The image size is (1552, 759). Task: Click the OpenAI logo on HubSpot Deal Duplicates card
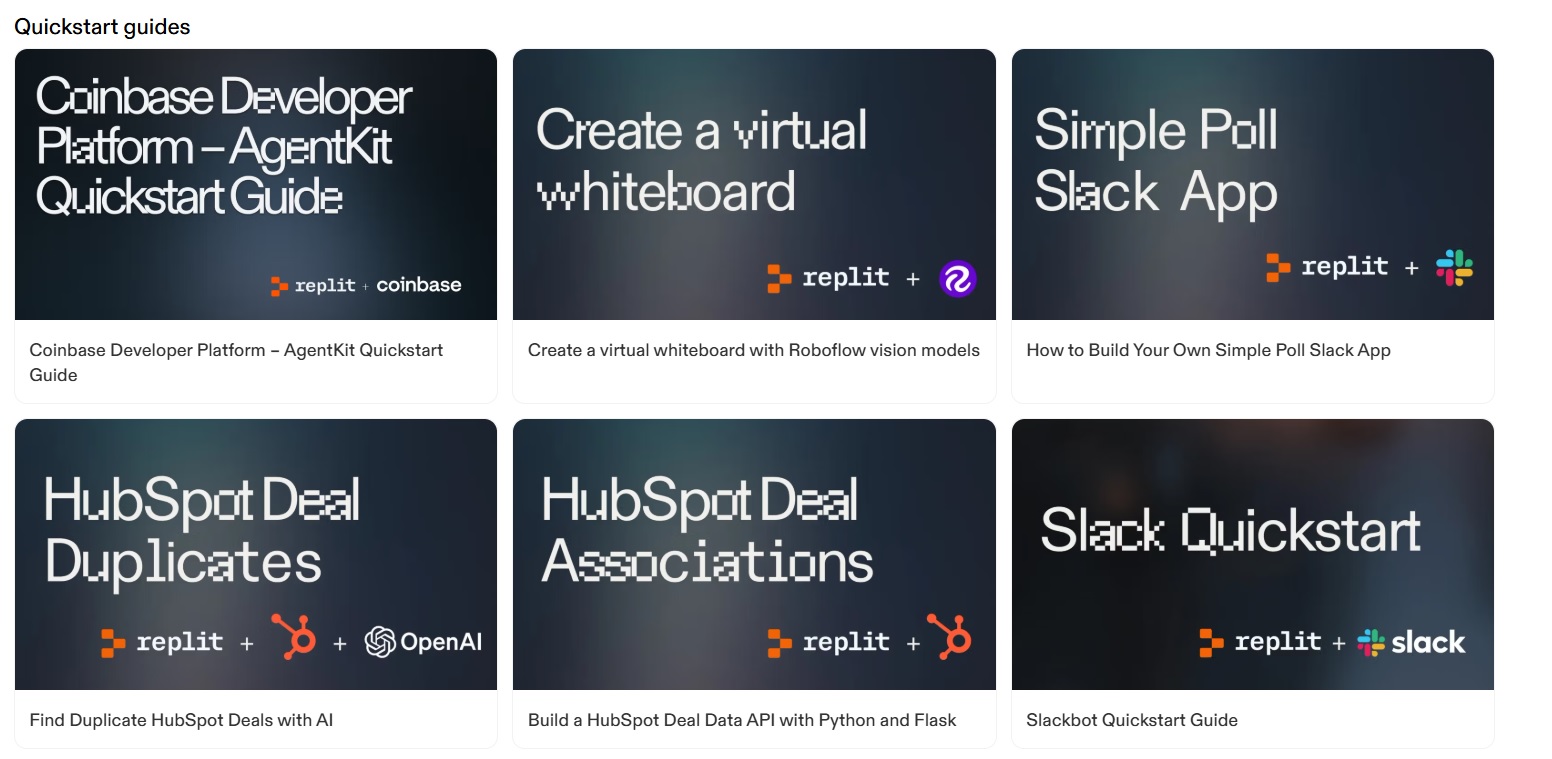point(423,642)
